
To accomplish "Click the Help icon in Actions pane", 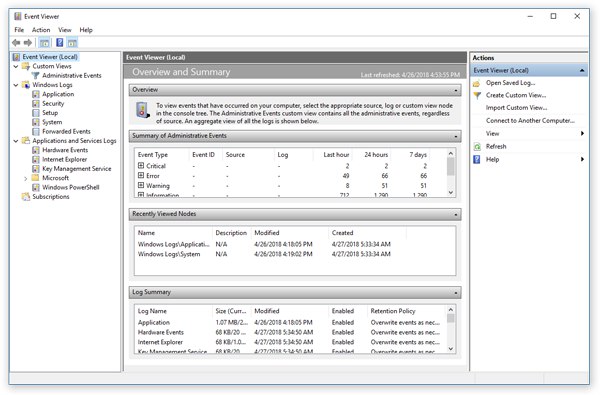I will [477, 159].
